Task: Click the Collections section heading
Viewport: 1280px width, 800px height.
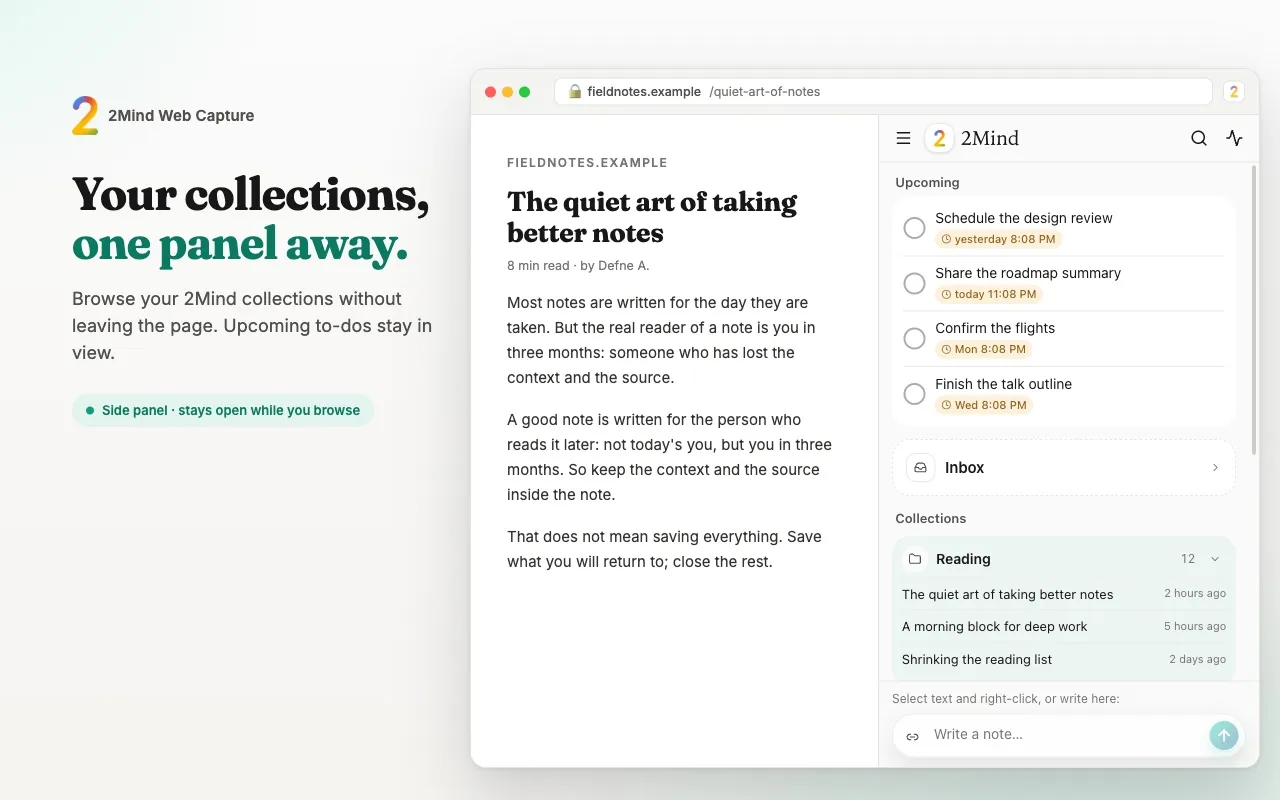Action: point(930,518)
